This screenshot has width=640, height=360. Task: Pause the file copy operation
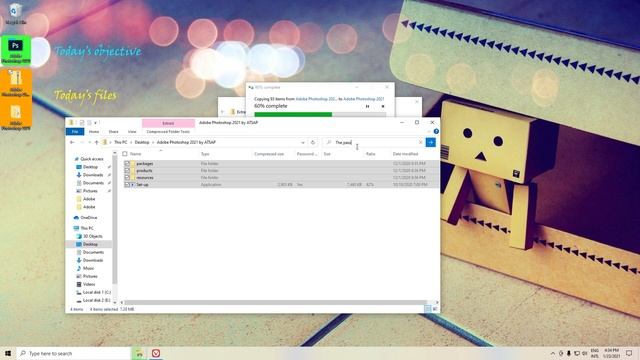point(367,106)
